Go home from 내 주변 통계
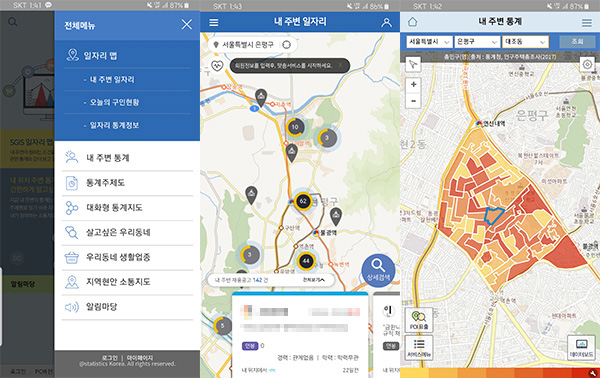The width and height of the screenshot is (600, 378). pos(412,22)
